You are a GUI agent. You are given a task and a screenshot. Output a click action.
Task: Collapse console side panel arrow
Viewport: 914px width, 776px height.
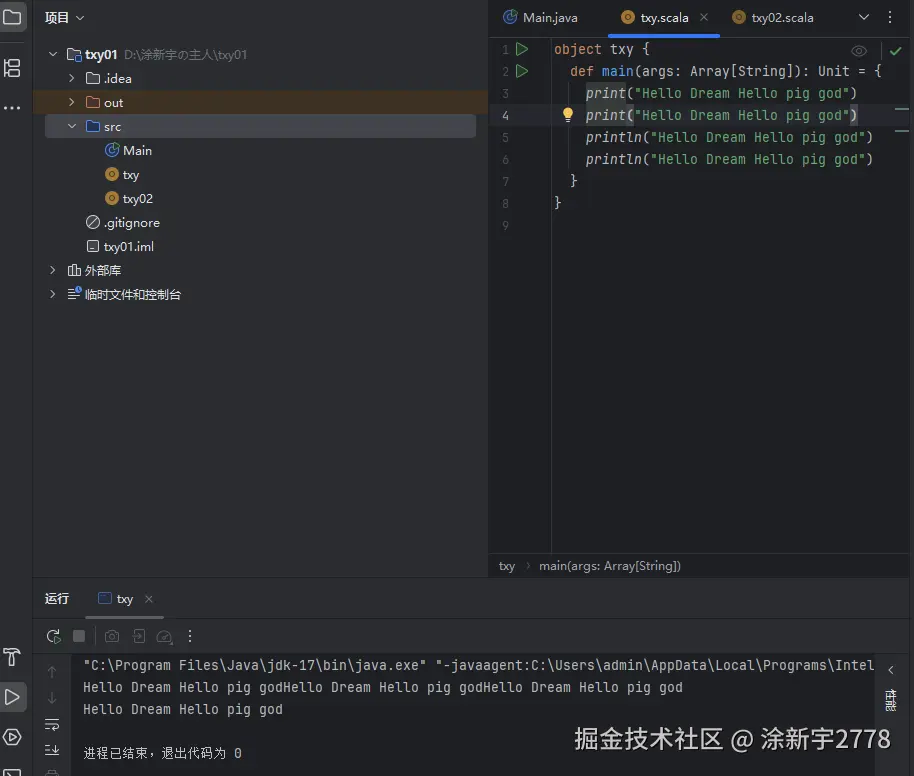click(x=891, y=670)
